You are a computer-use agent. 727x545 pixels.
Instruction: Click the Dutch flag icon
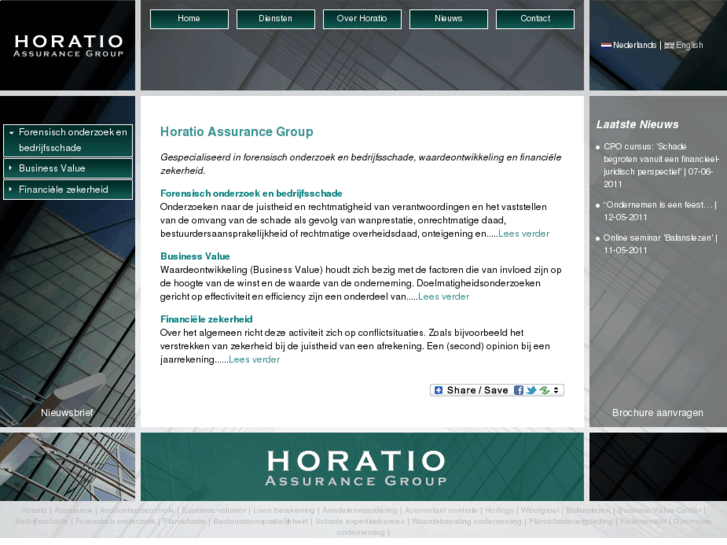click(x=606, y=45)
